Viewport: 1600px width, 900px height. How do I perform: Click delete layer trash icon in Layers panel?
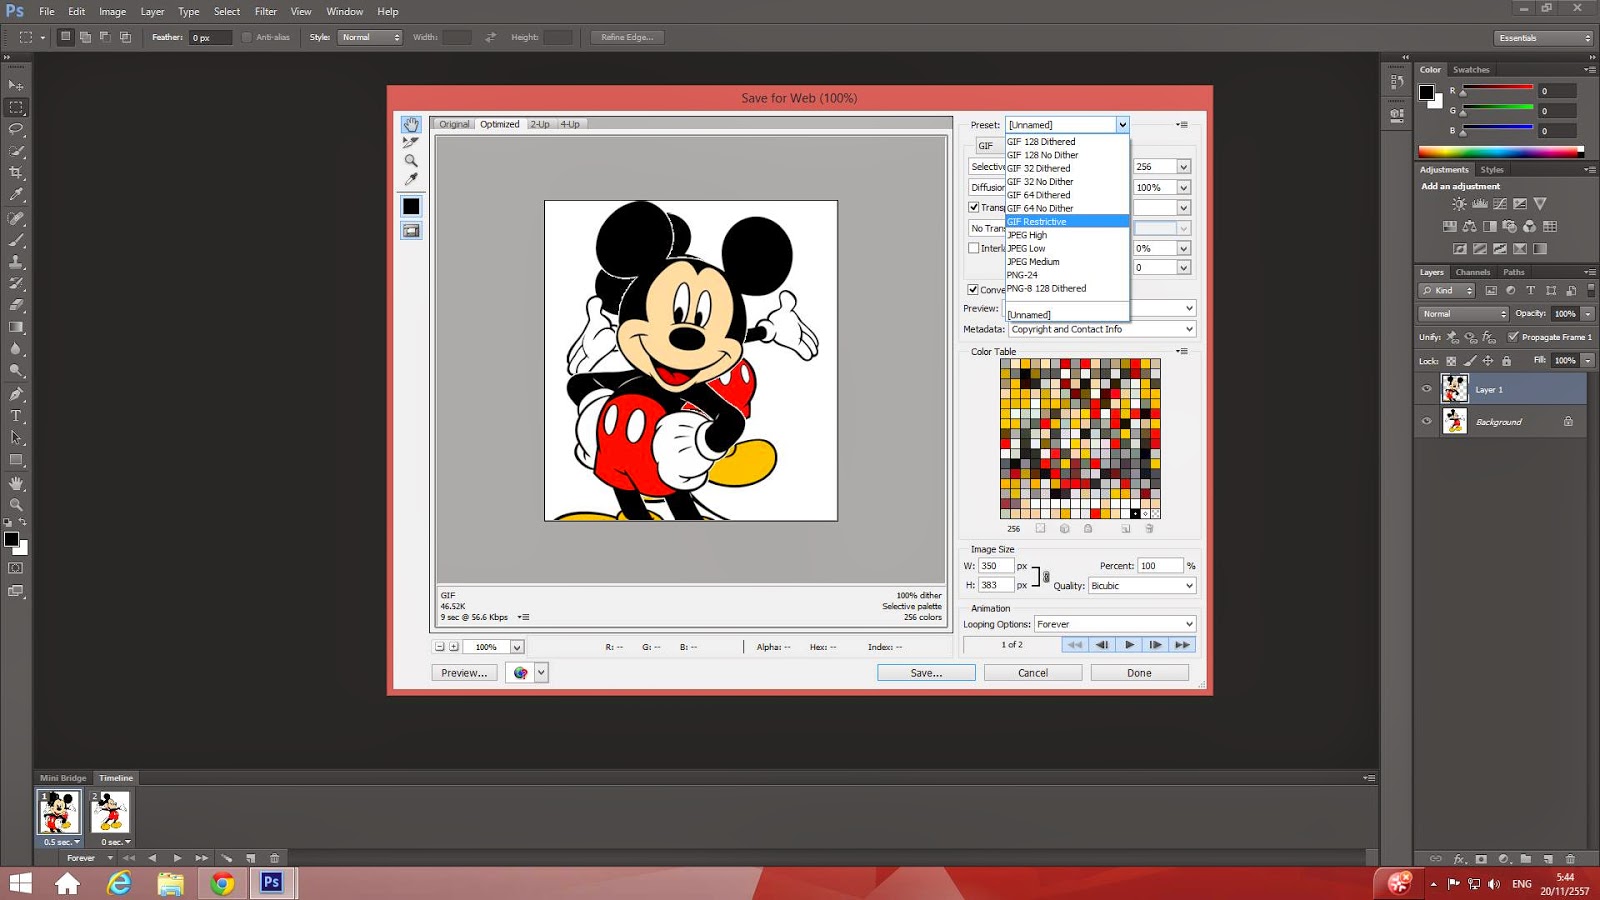(1570, 859)
